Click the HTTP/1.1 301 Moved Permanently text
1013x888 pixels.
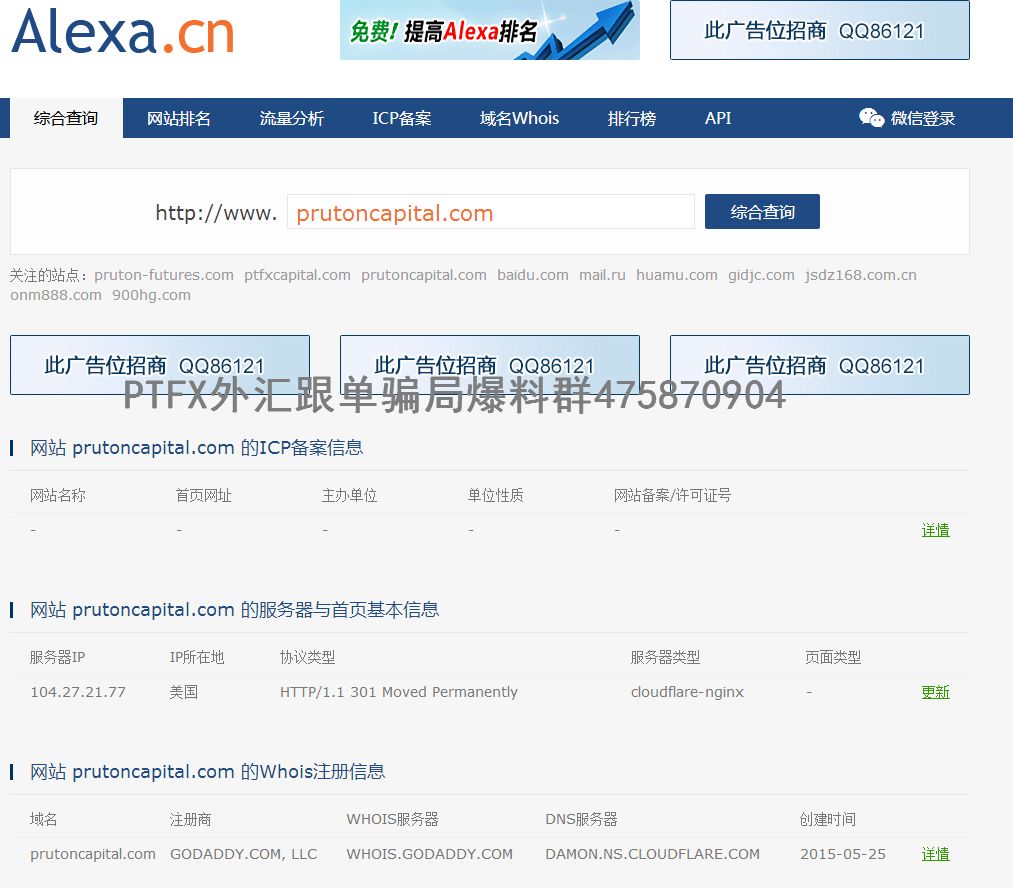coord(399,692)
